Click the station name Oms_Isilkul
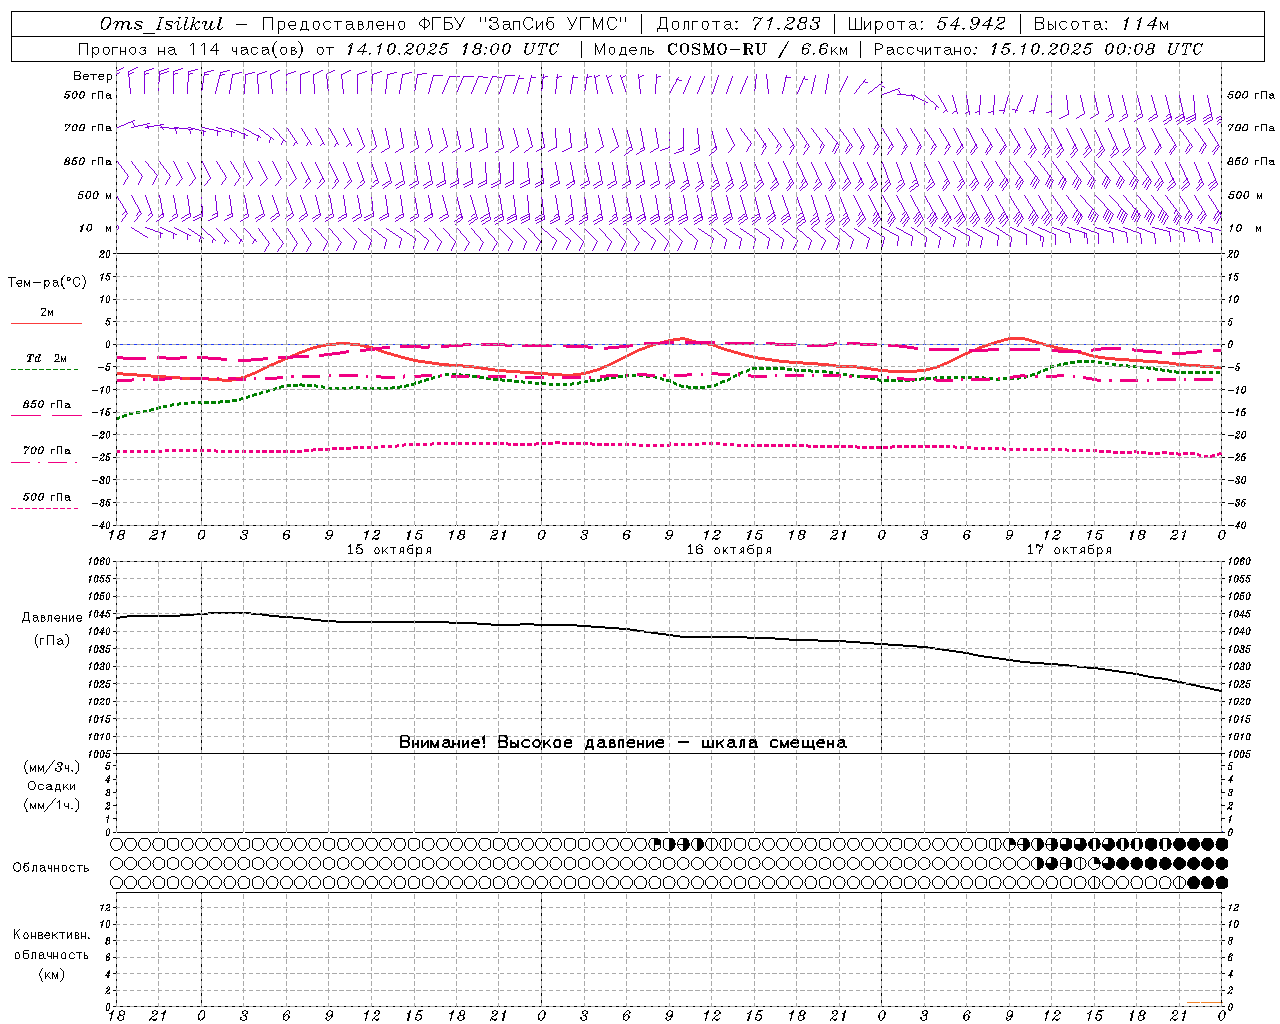The width and height of the screenshot is (1280, 1024). (x=162, y=24)
